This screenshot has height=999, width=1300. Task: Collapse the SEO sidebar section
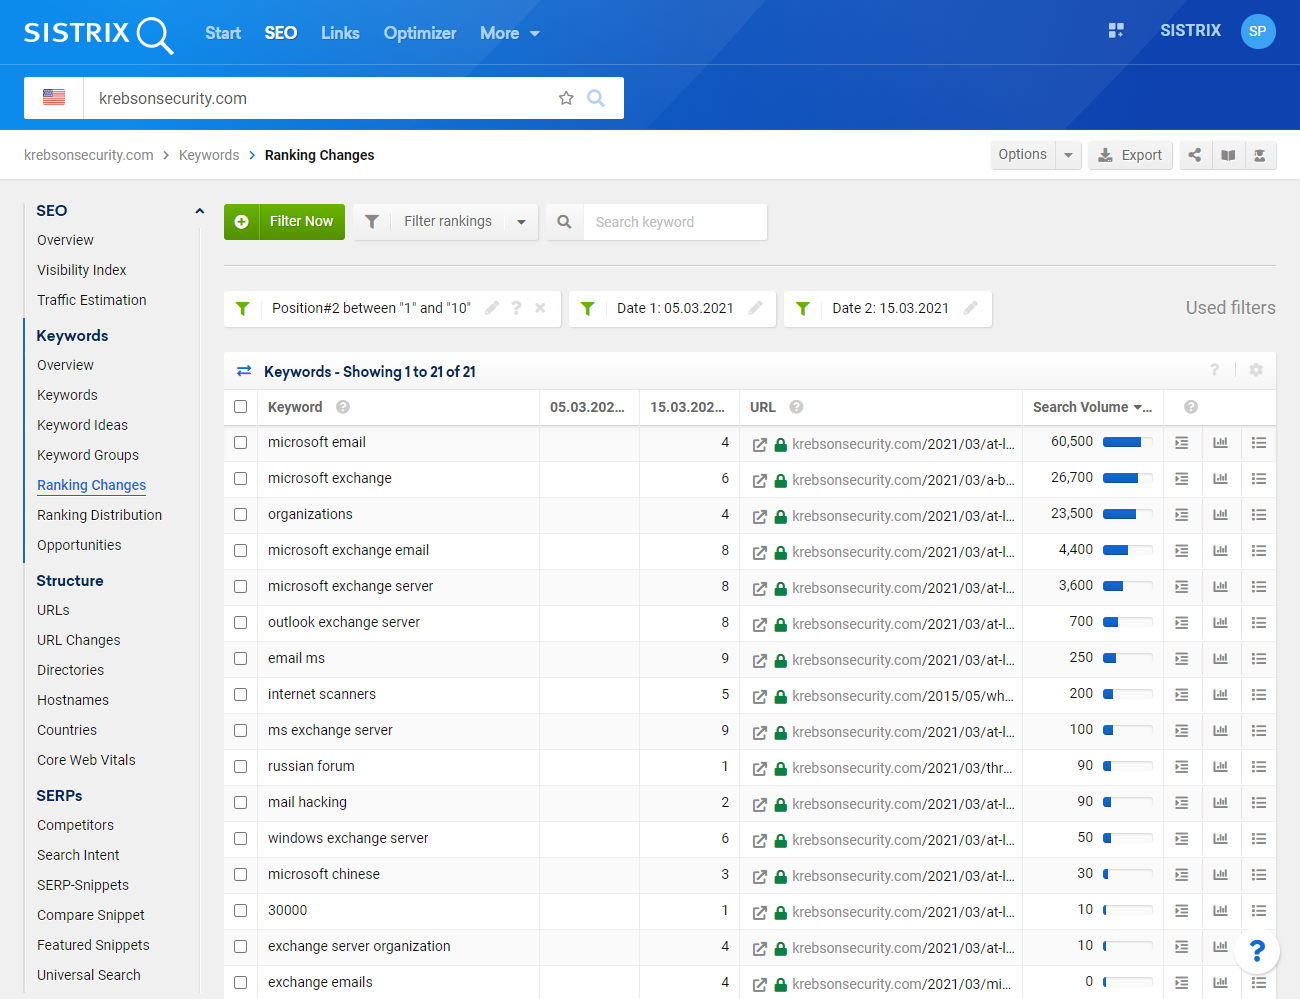tap(199, 211)
